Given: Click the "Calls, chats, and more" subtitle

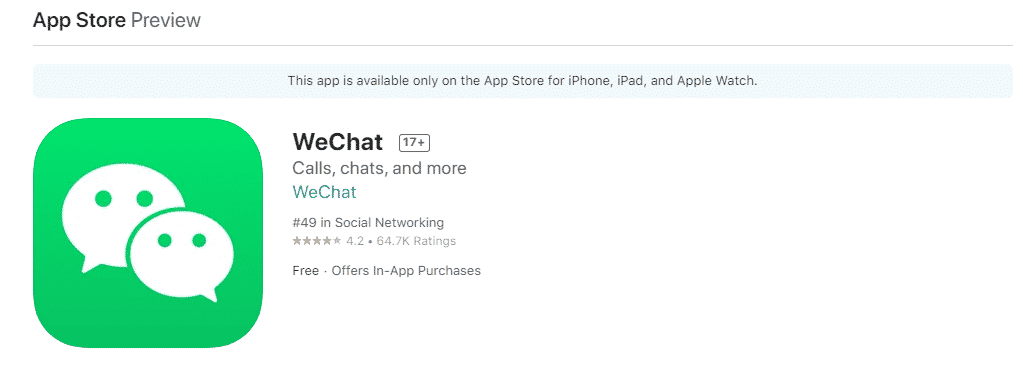Looking at the screenshot, I should click(379, 168).
